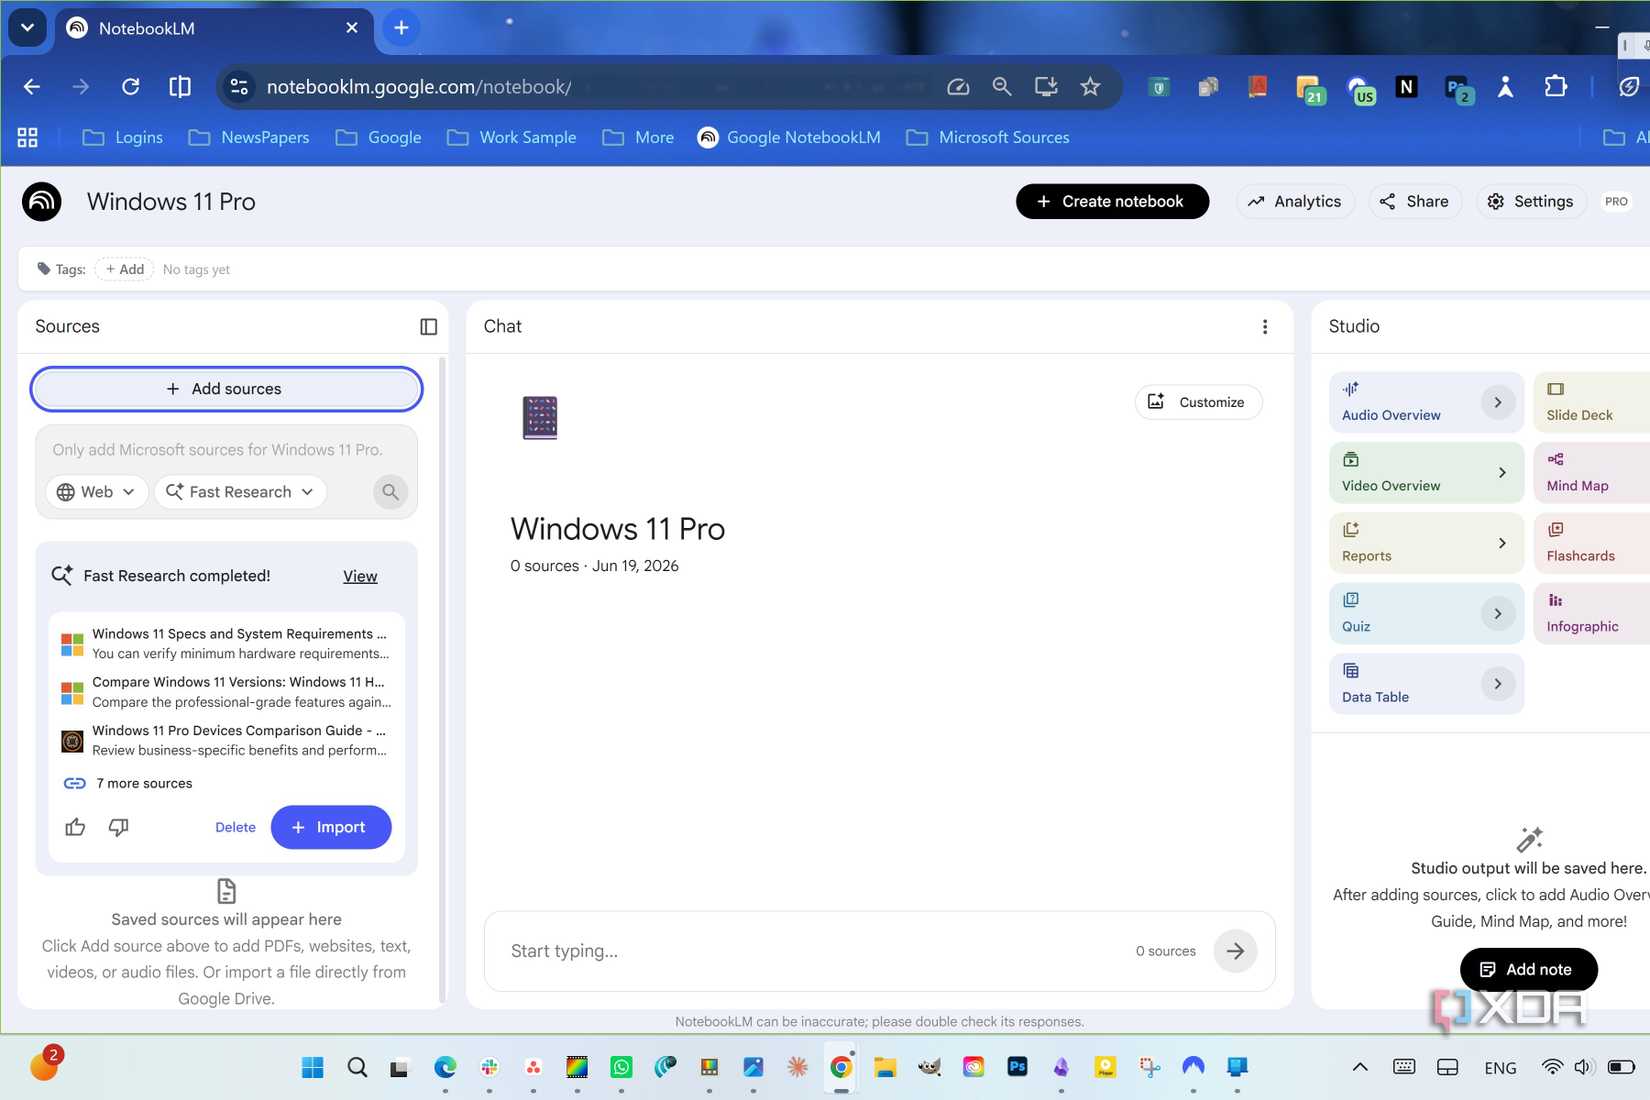Click the Add sources button
This screenshot has width=1650, height=1100.
click(226, 389)
